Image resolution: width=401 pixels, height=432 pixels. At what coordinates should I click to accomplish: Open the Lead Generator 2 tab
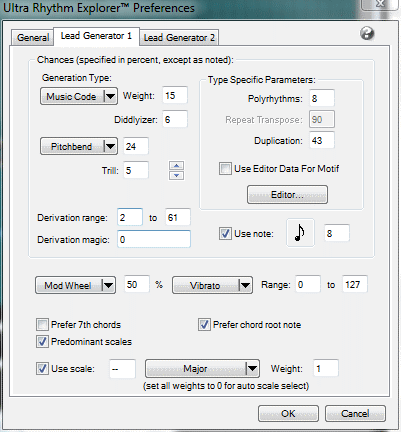click(x=179, y=37)
